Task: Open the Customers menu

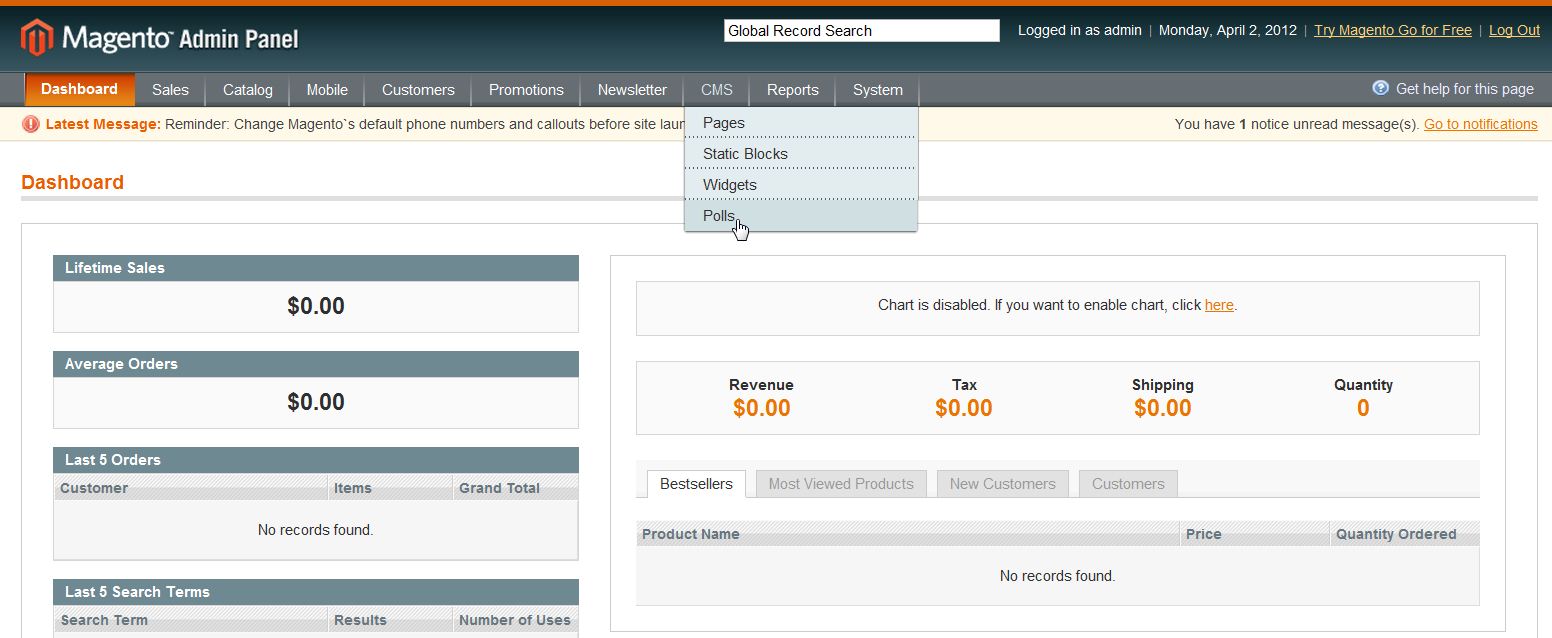Action: click(x=418, y=90)
